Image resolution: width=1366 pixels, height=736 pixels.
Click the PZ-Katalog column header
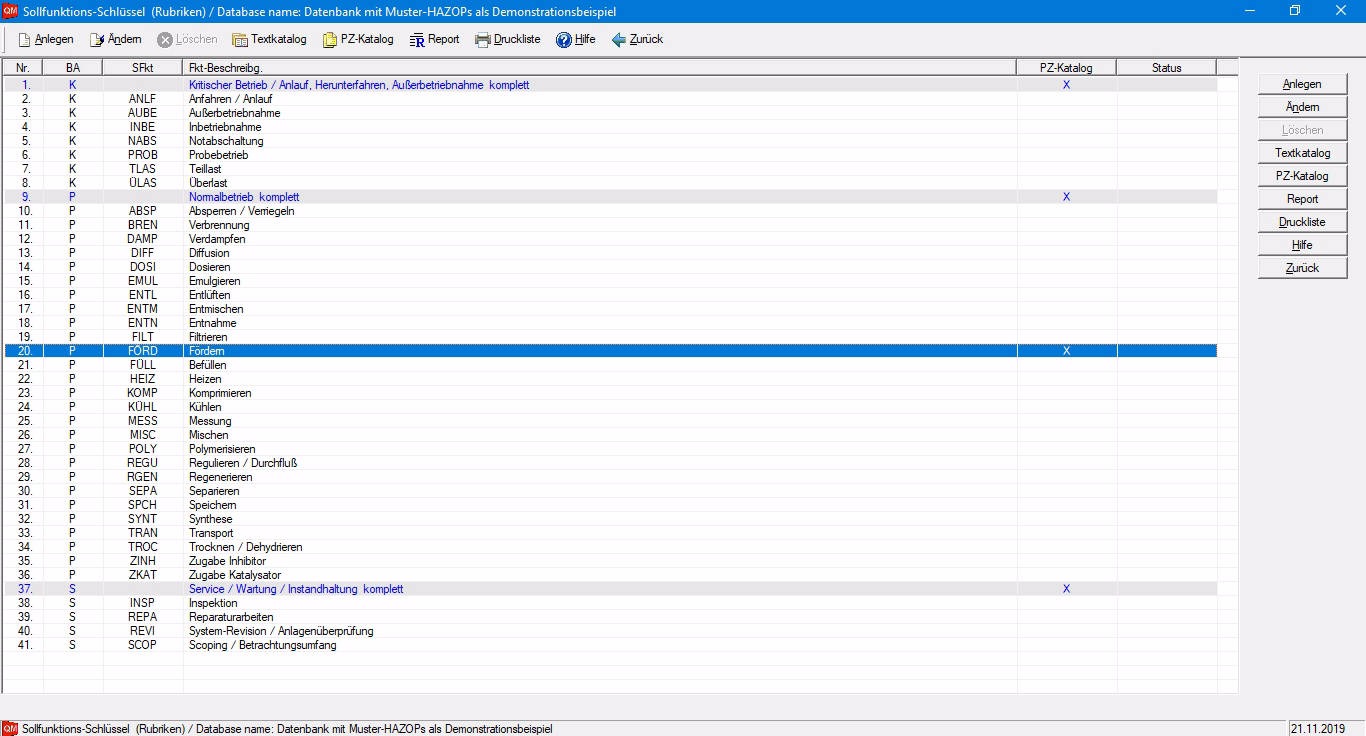click(x=1066, y=68)
